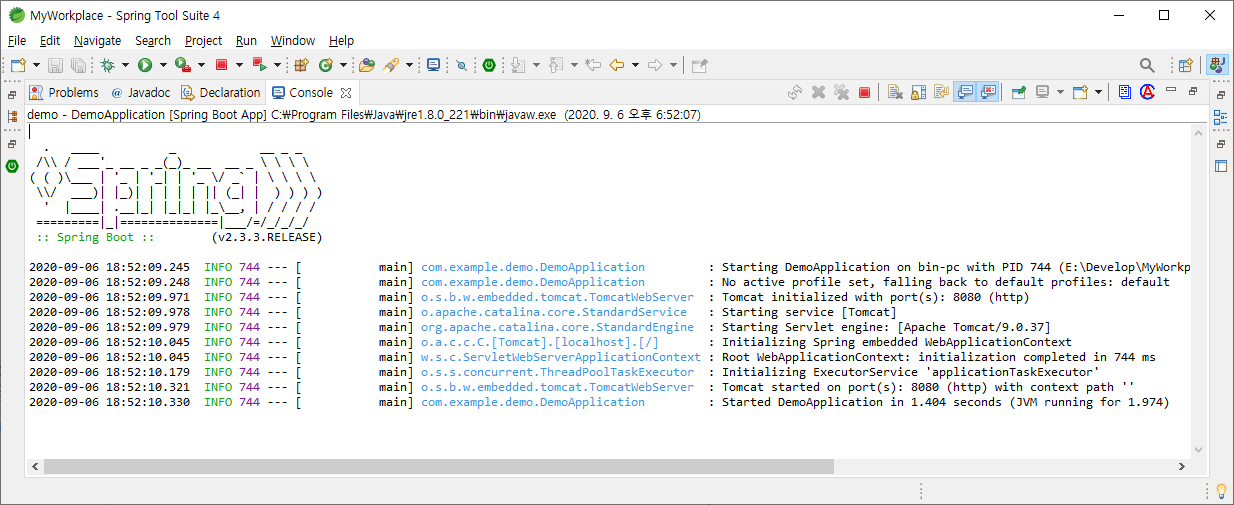Click the magnifier Quick Access search icon
Viewport: 1234px width, 505px height.
click(x=1147, y=65)
